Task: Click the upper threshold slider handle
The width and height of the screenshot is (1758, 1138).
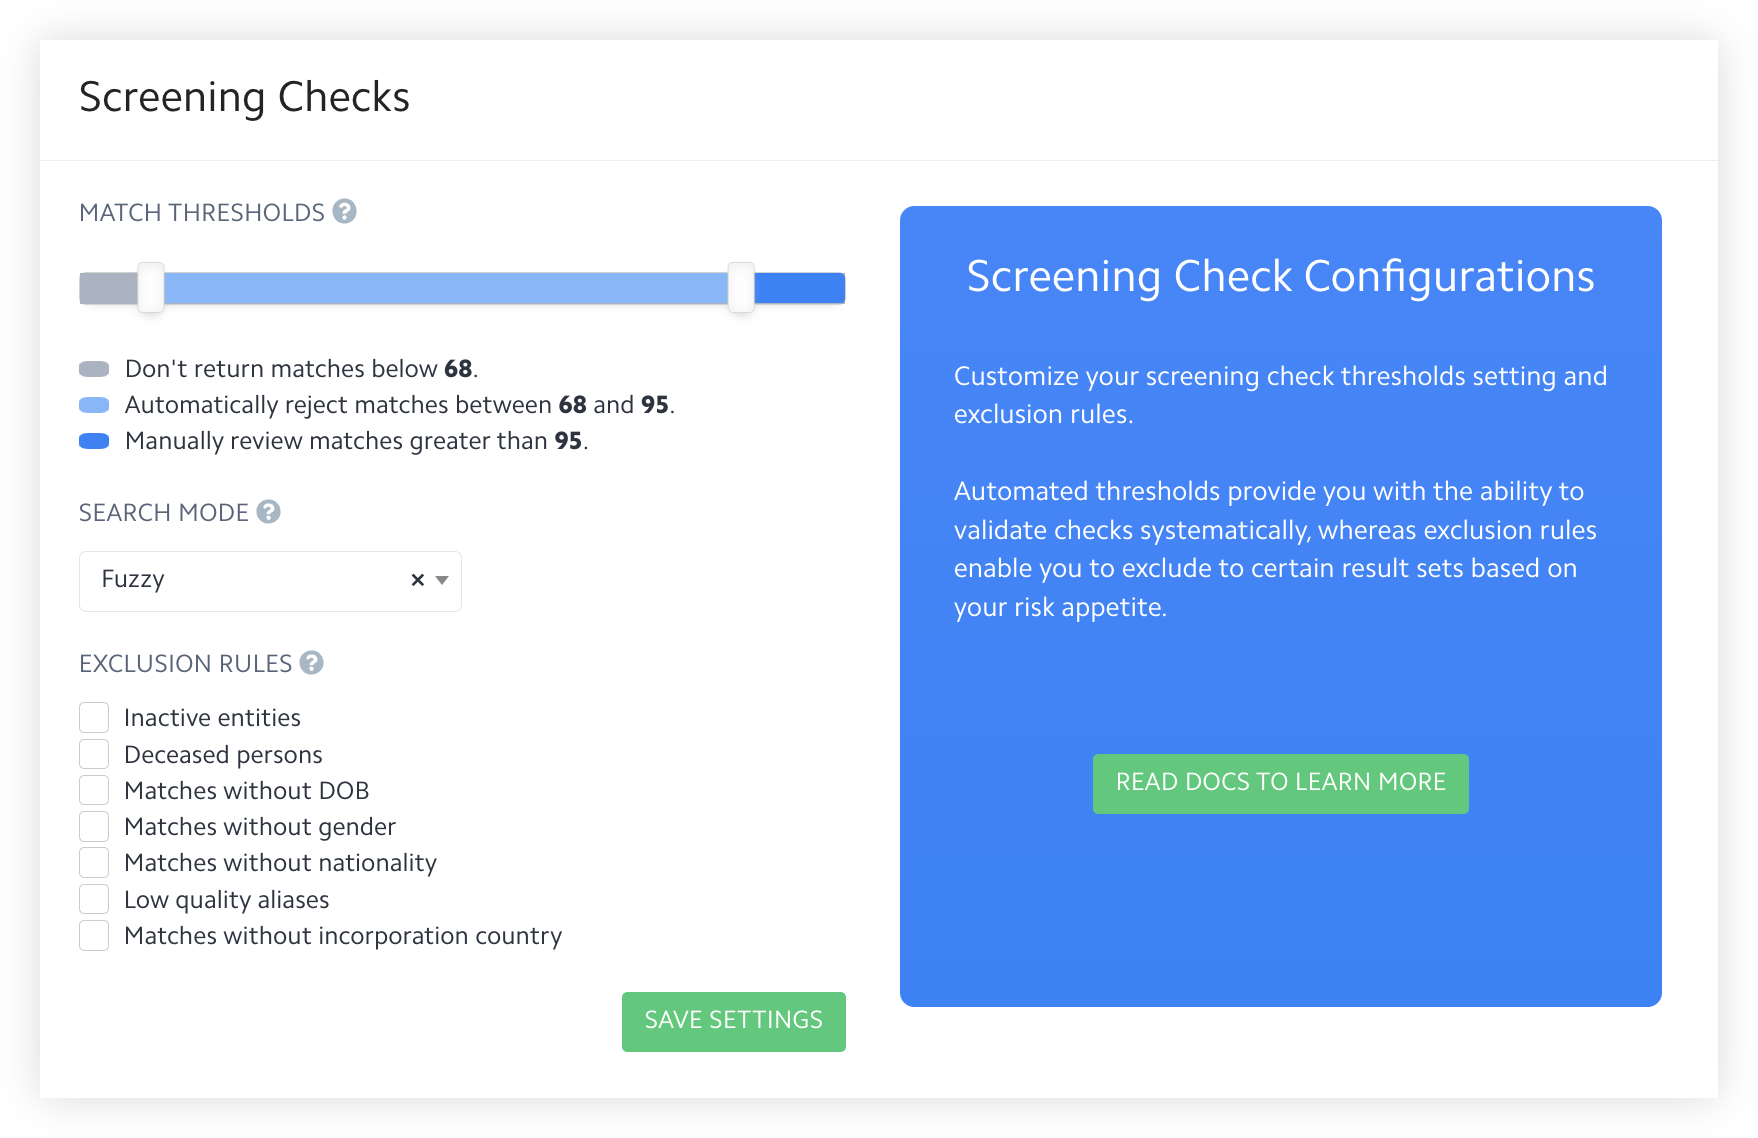Action: tap(741, 288)
